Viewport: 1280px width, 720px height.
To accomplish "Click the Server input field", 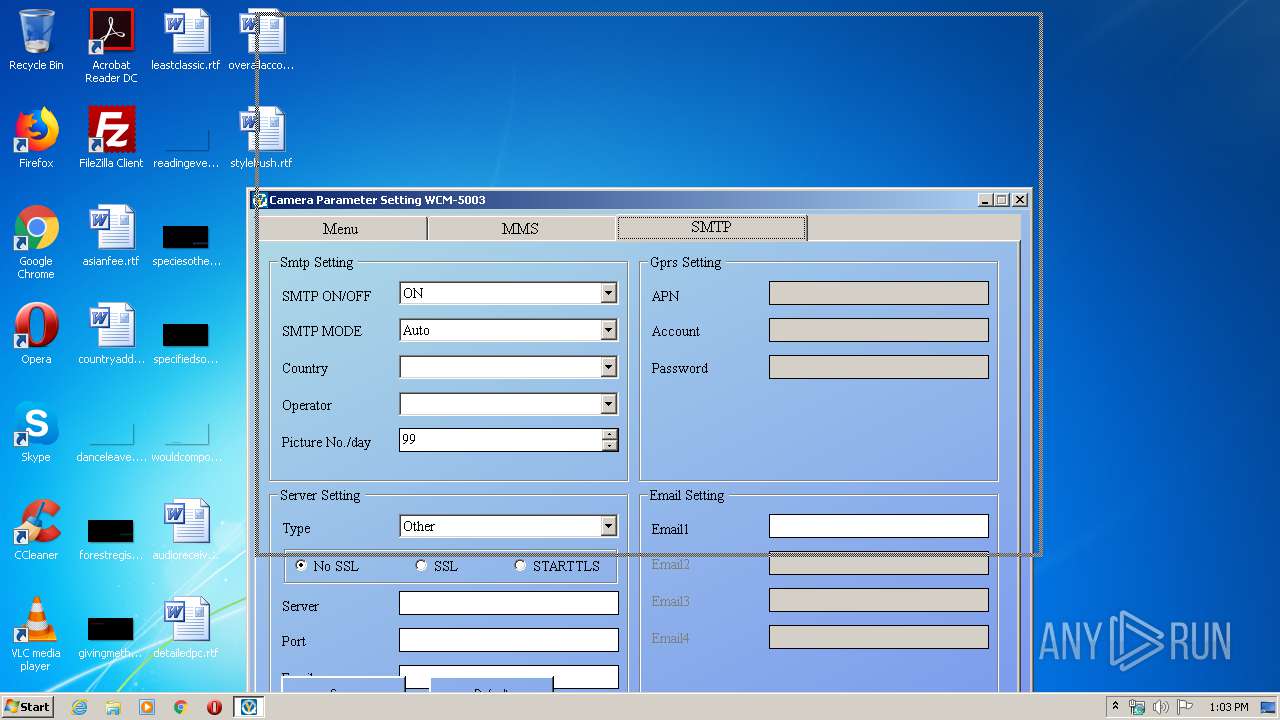I will click(508, 603).
